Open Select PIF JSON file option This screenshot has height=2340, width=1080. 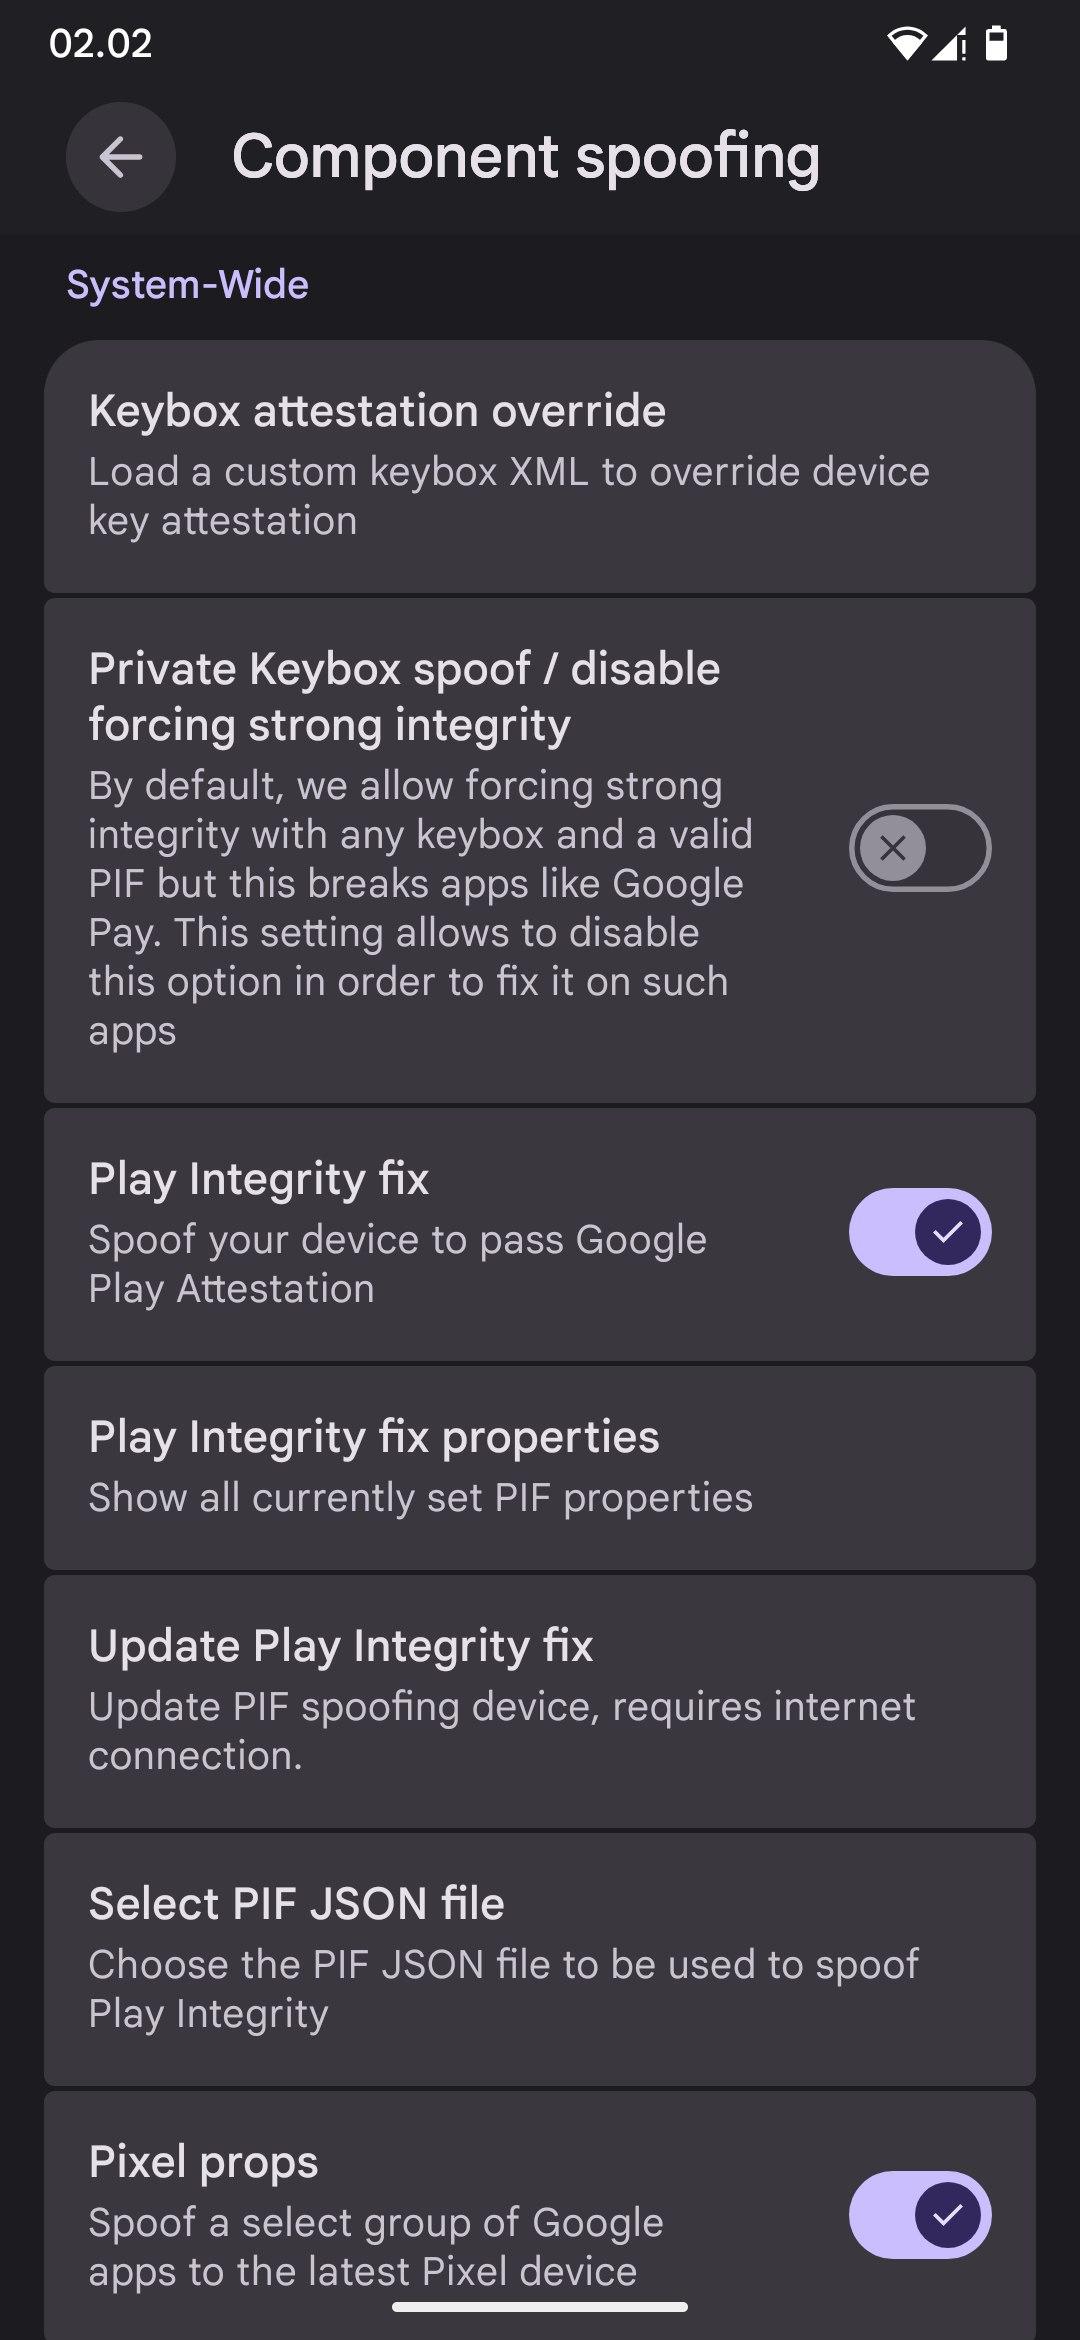(x=540, y=1959)
